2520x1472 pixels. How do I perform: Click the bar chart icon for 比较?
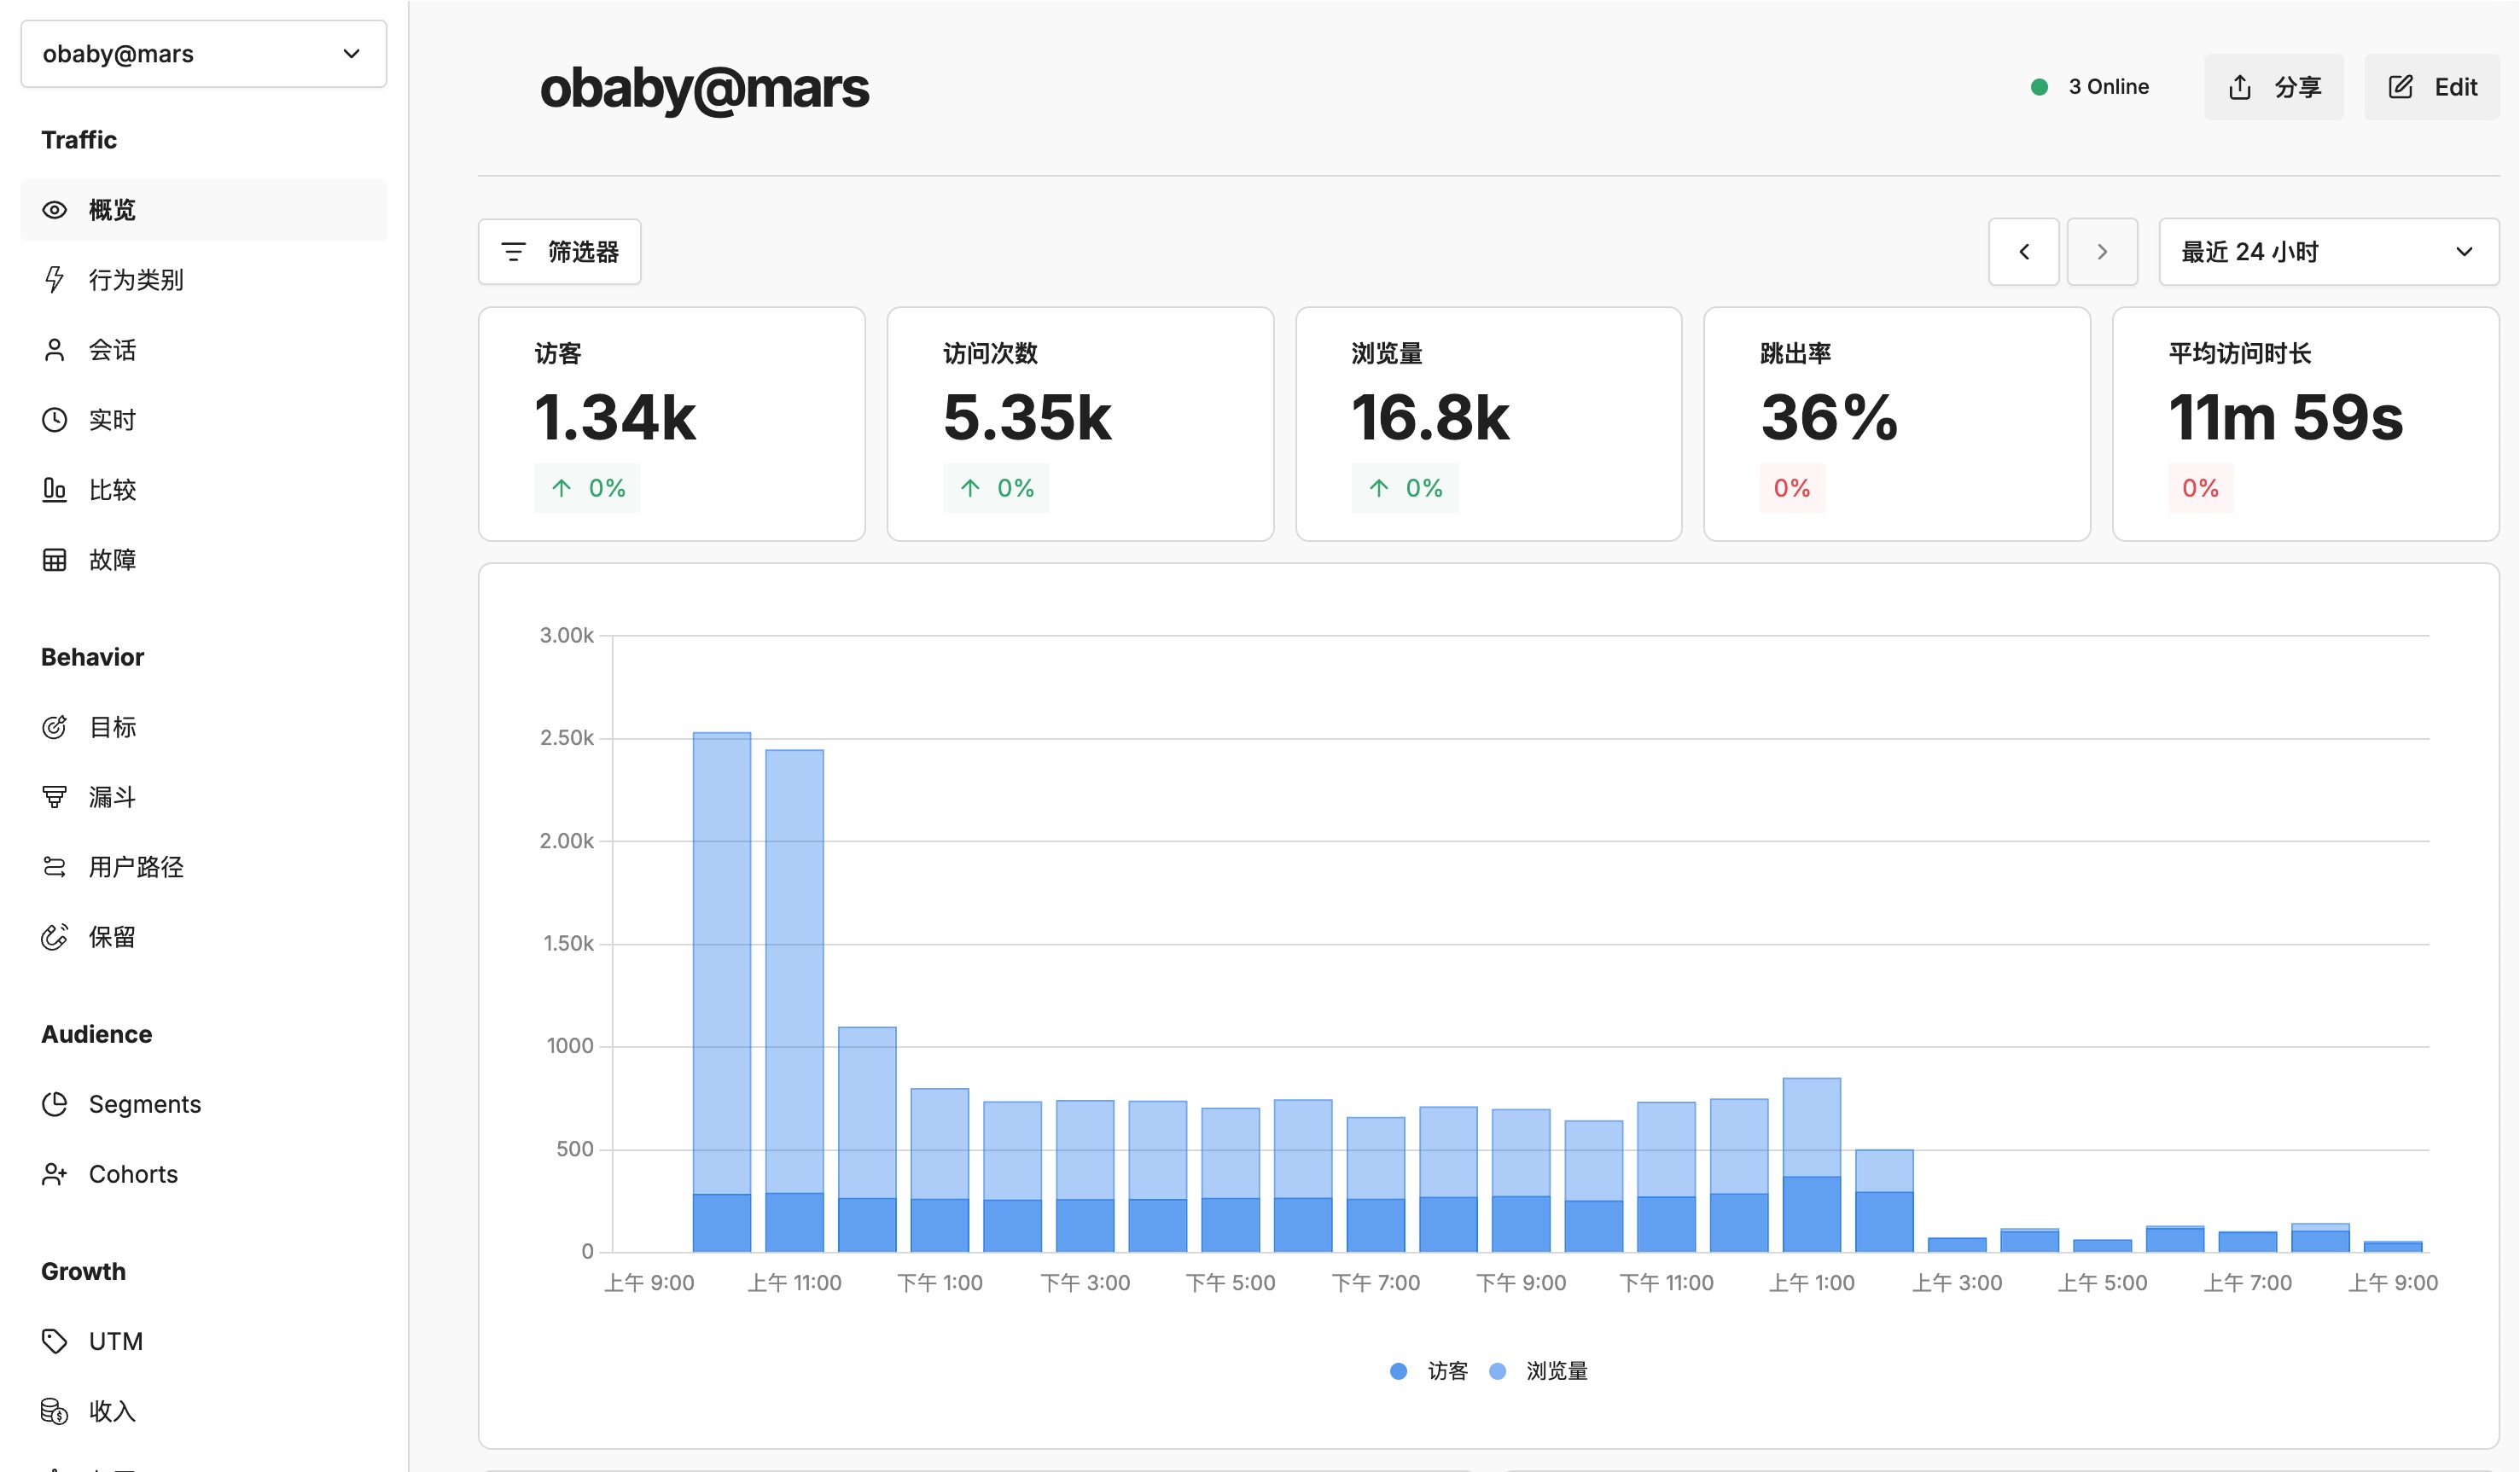click(54, 490)
